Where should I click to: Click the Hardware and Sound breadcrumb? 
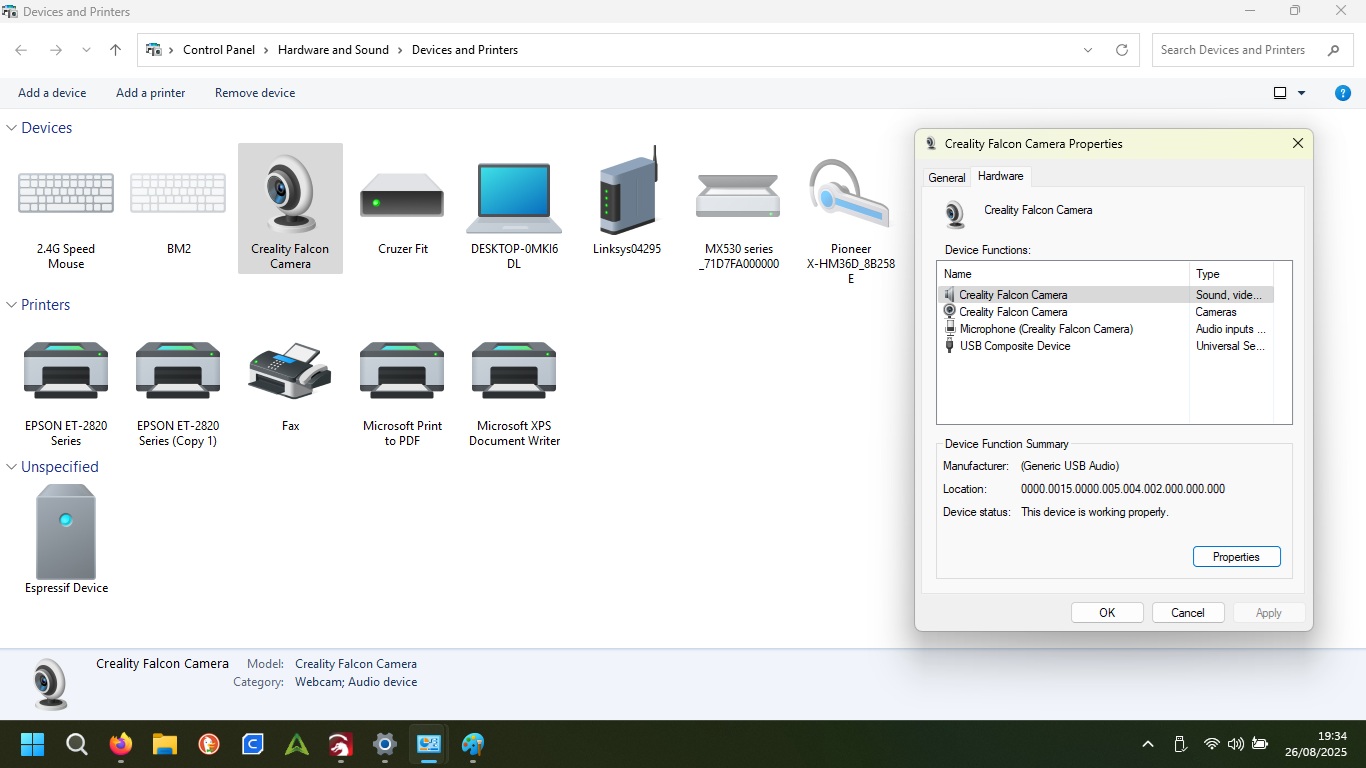pyautogui.click(x=333, y=50)
